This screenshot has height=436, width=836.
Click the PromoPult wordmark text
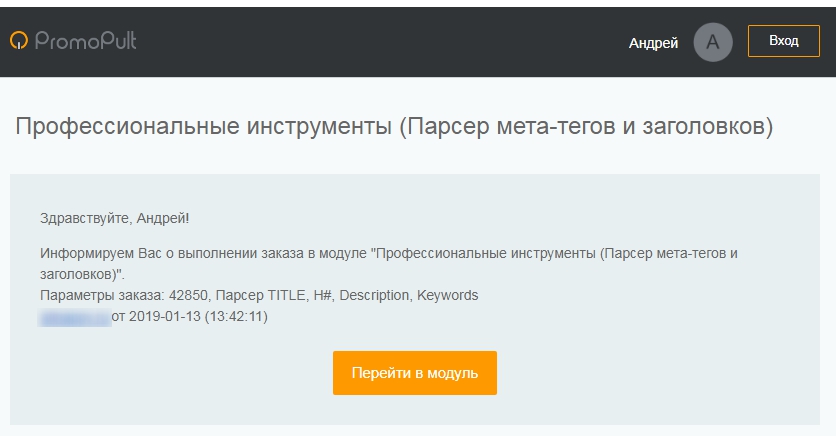[85, 41]
